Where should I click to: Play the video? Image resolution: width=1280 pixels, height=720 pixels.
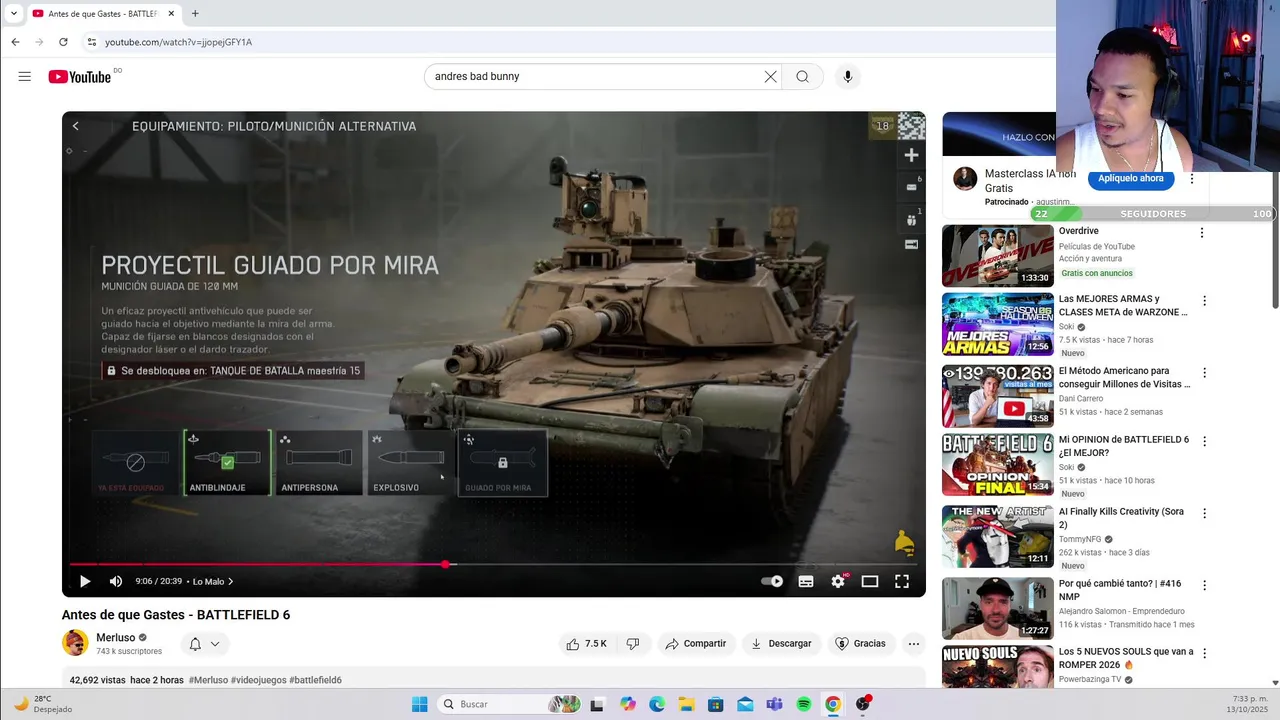(85, 581)
